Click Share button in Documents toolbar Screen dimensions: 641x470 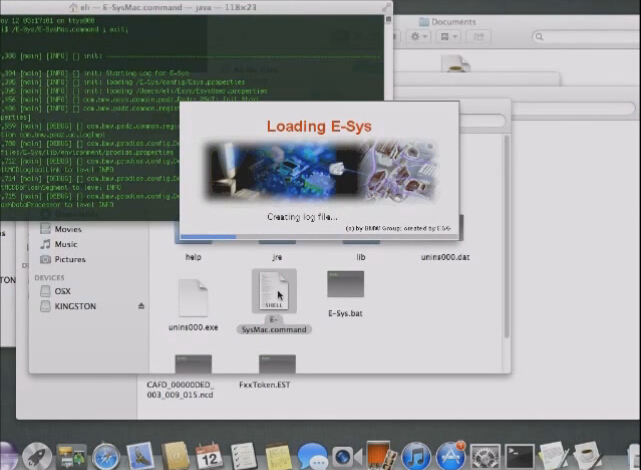(x=479, y=36)
